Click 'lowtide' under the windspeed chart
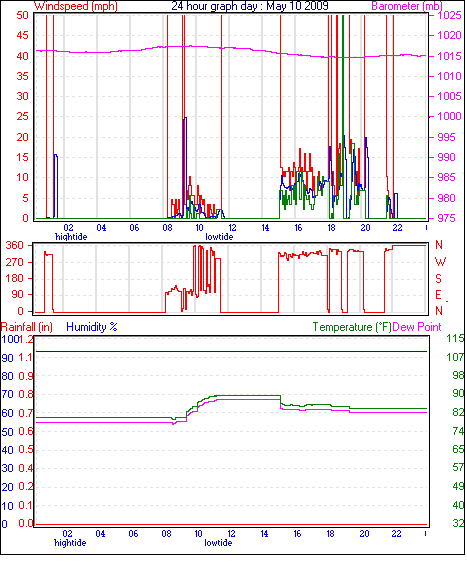This screenshot has width=467, height=566. [219, 237]
